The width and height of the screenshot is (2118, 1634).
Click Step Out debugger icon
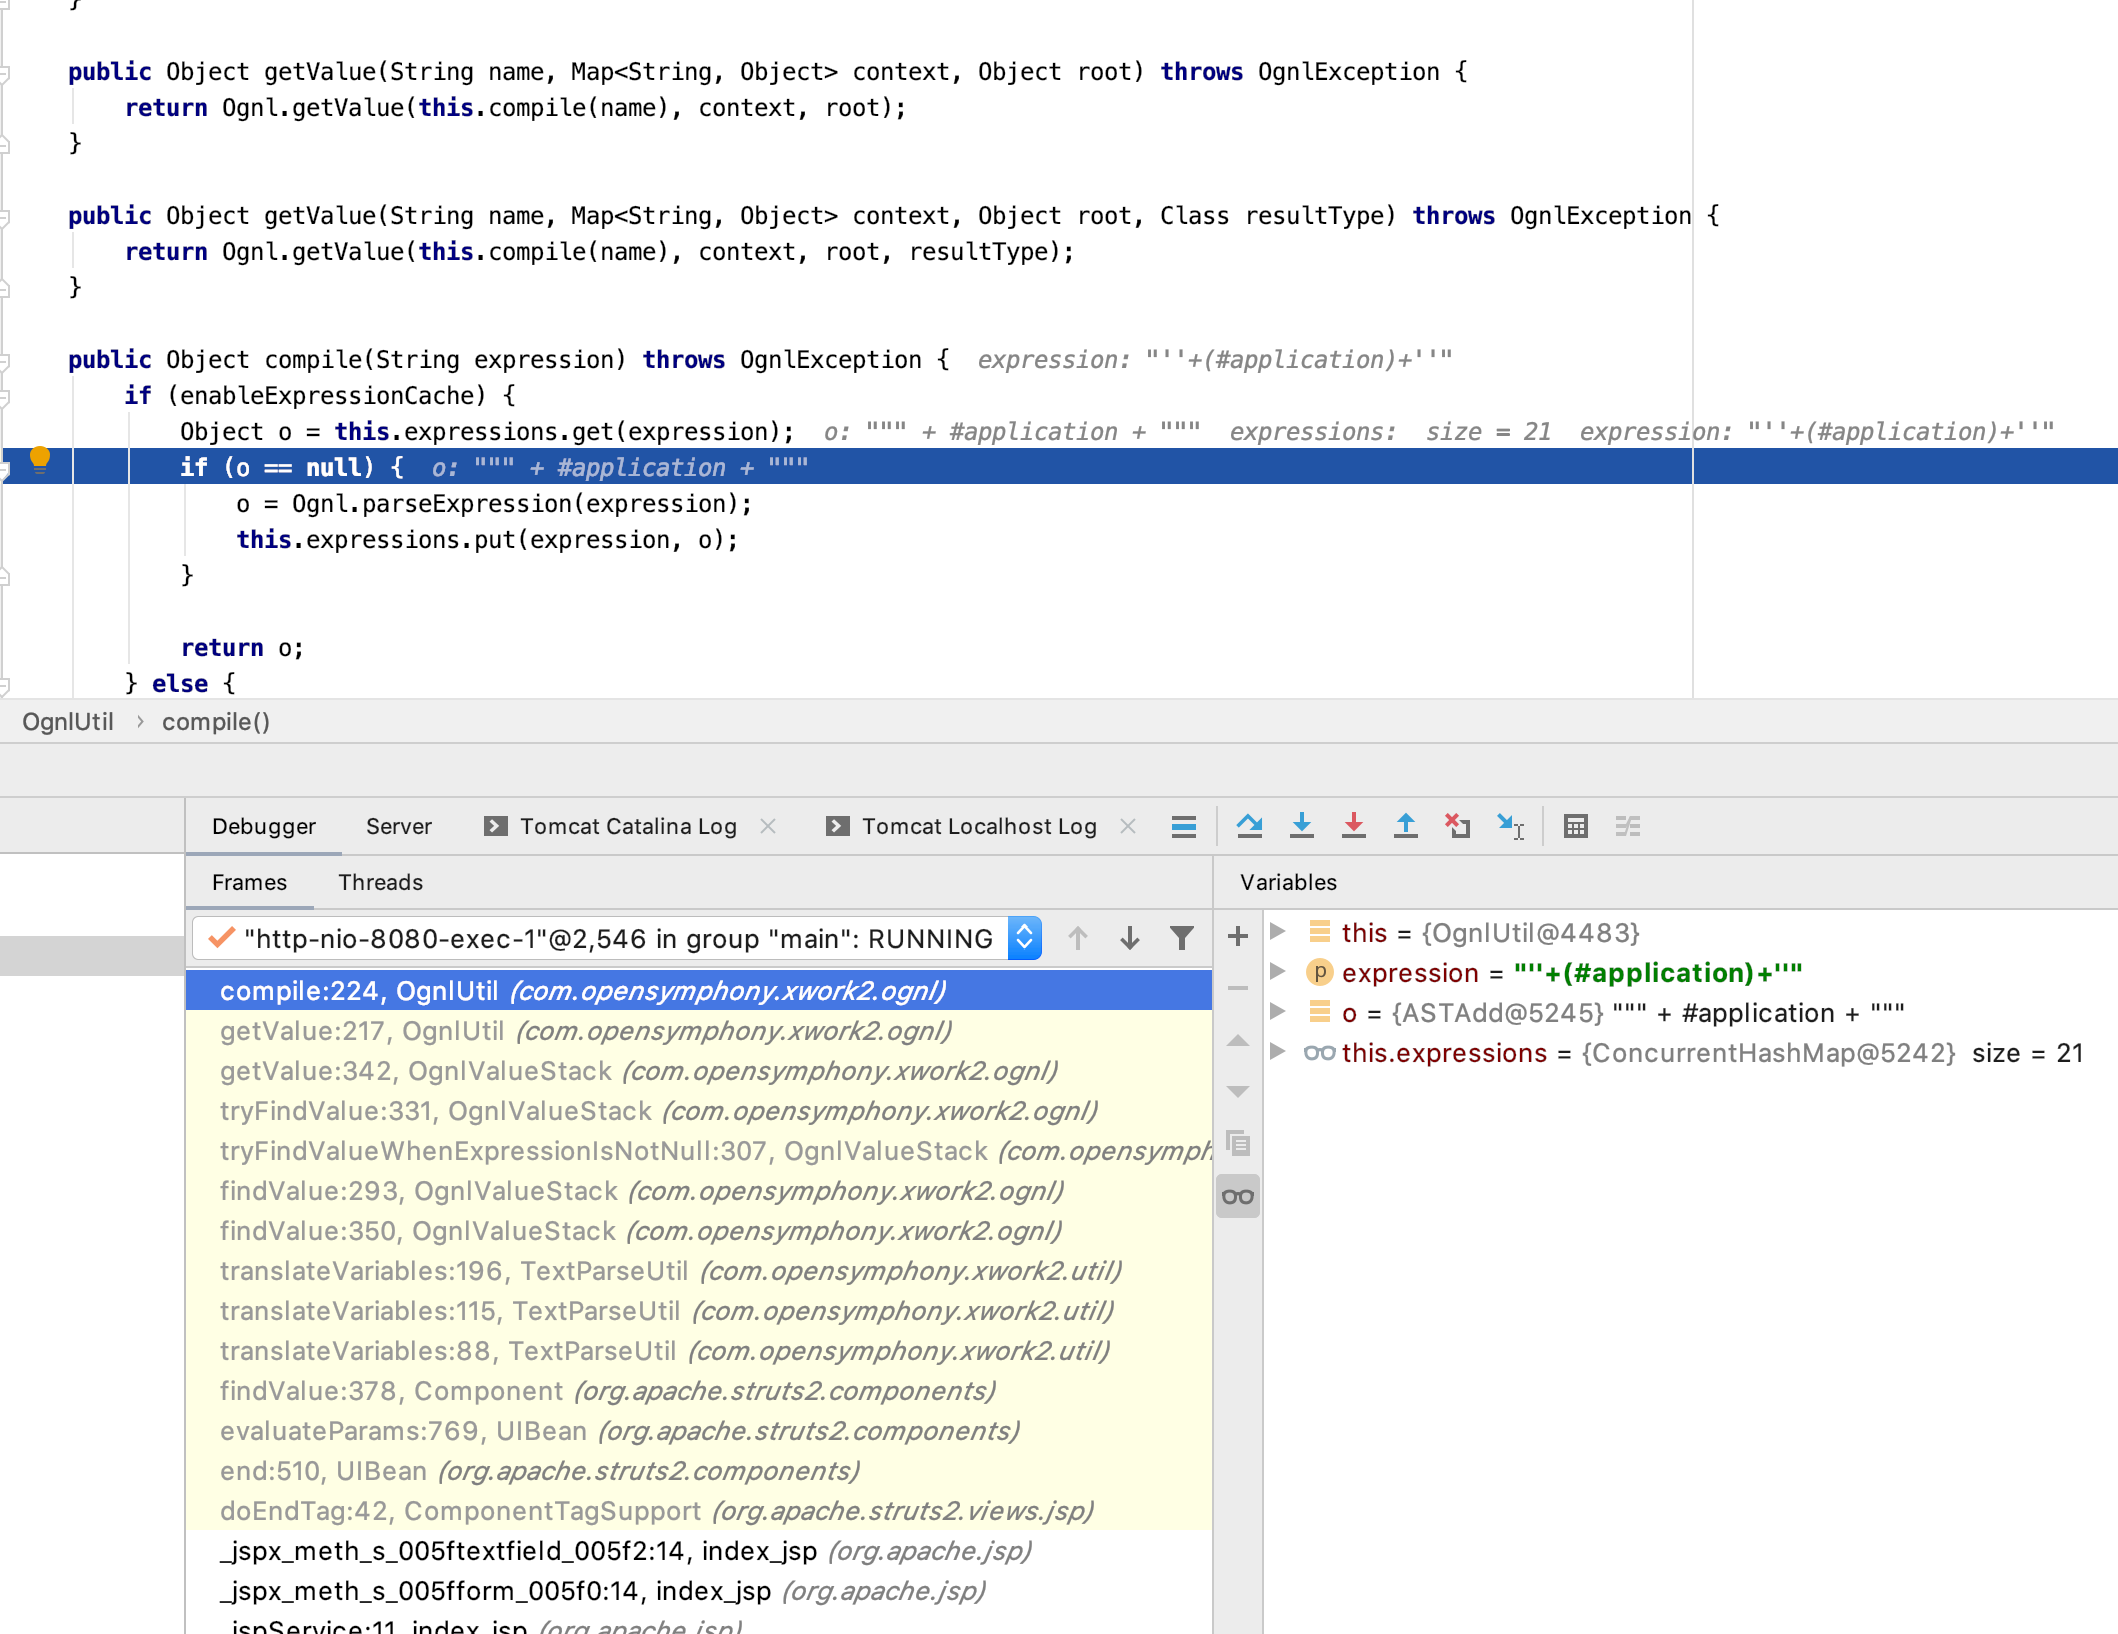[x=1406, y=826]
